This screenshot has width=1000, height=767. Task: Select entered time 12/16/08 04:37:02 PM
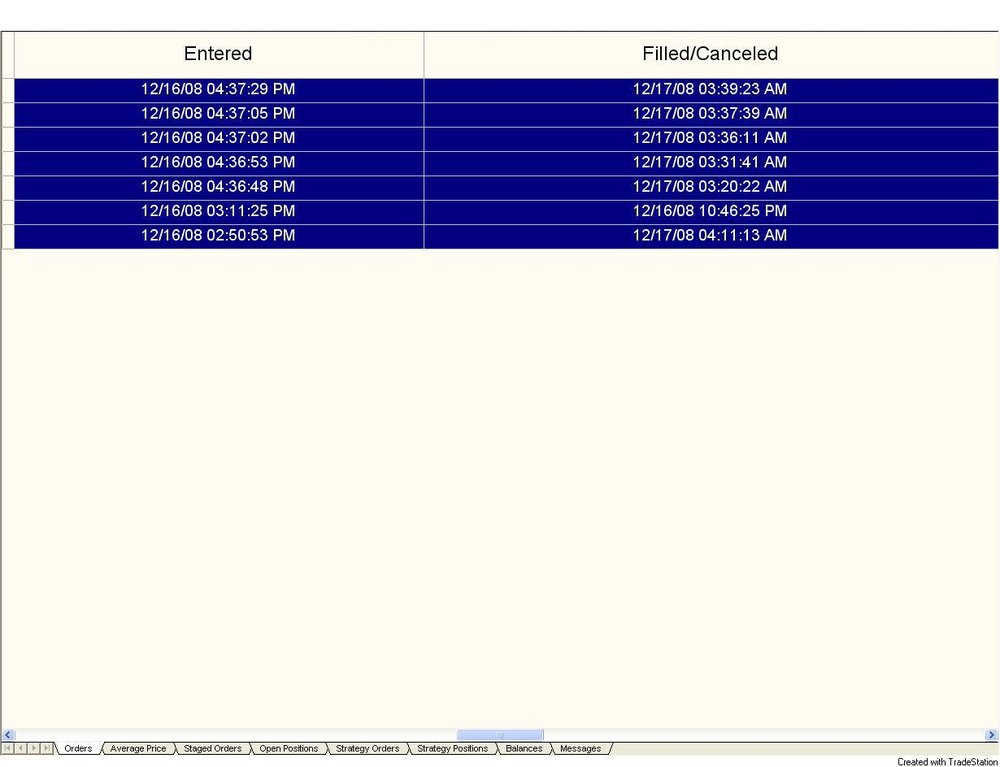coord(218,138)
